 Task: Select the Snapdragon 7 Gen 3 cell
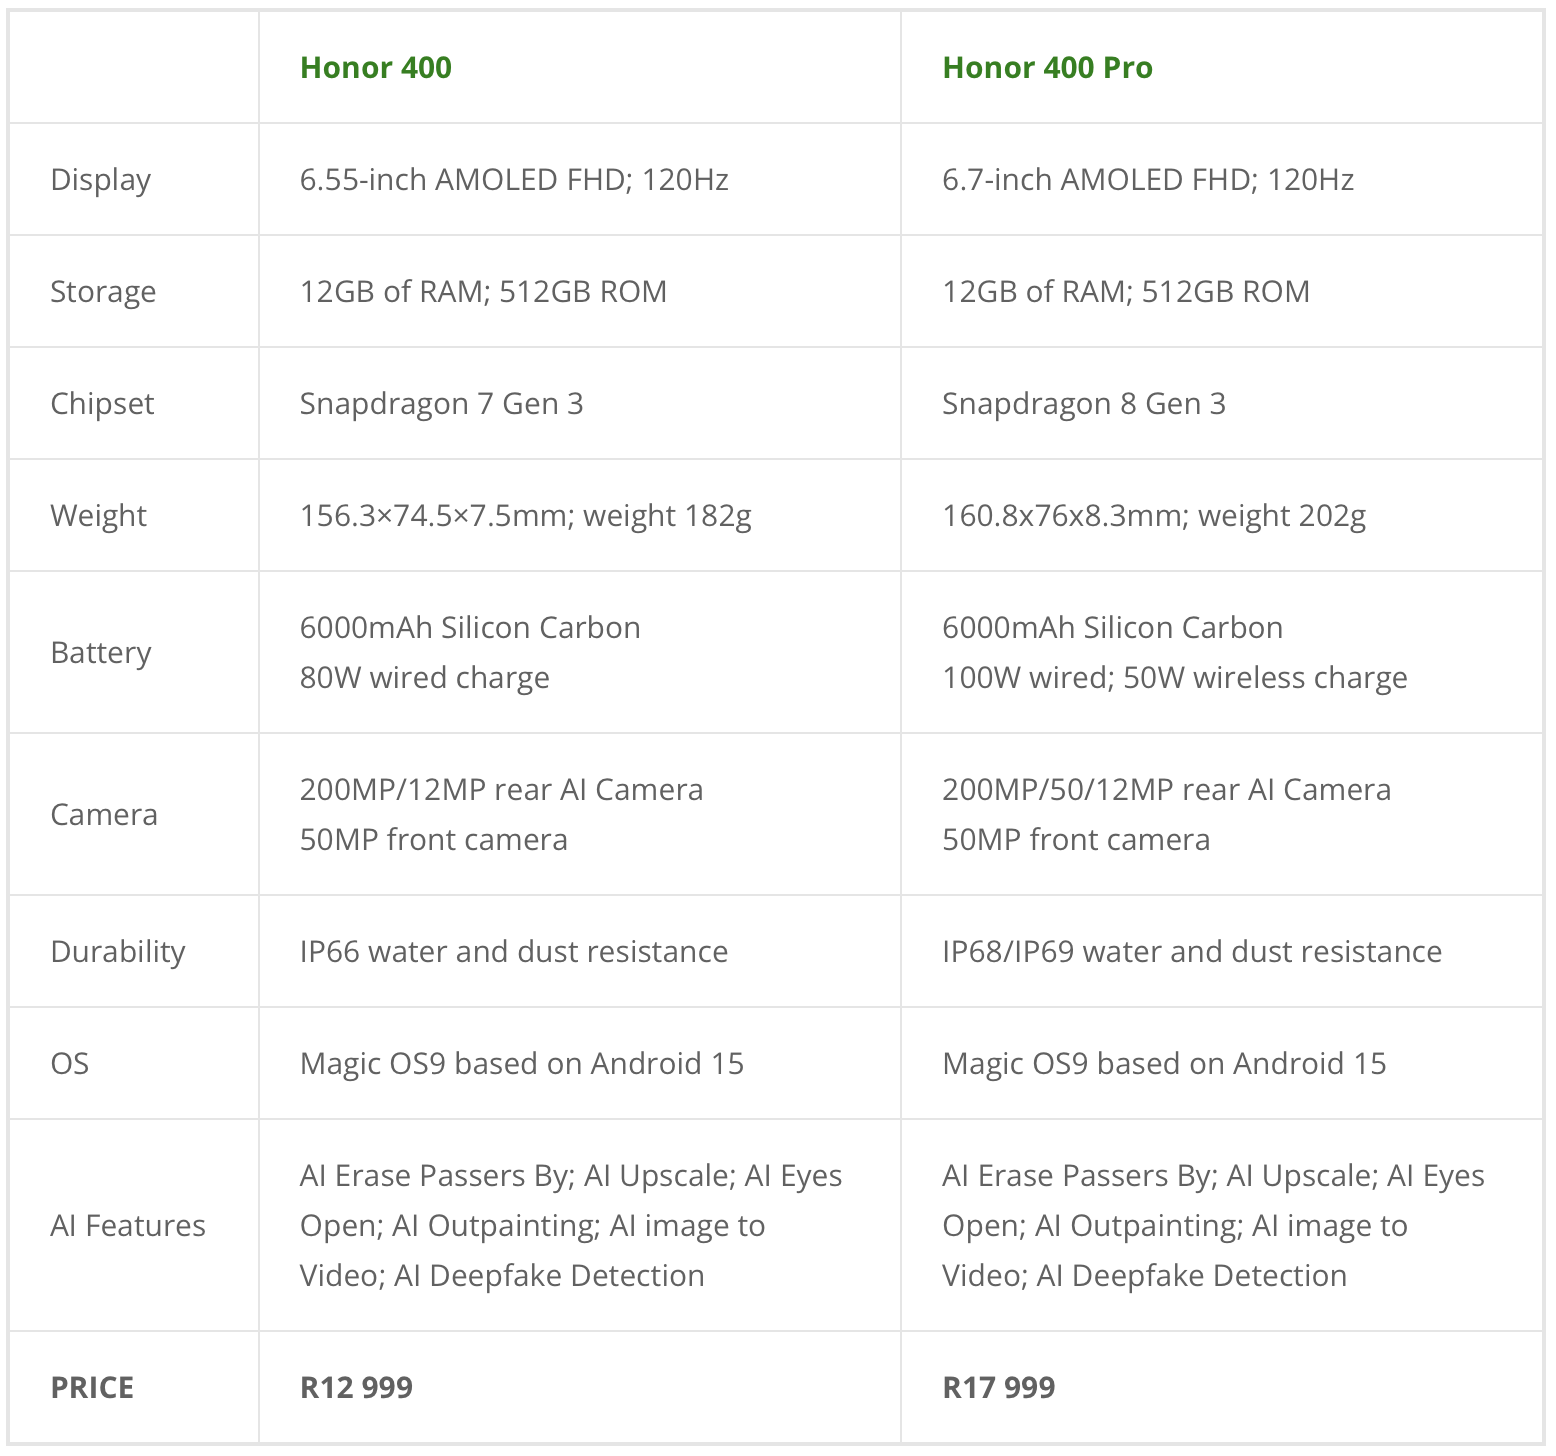(441, 404)
